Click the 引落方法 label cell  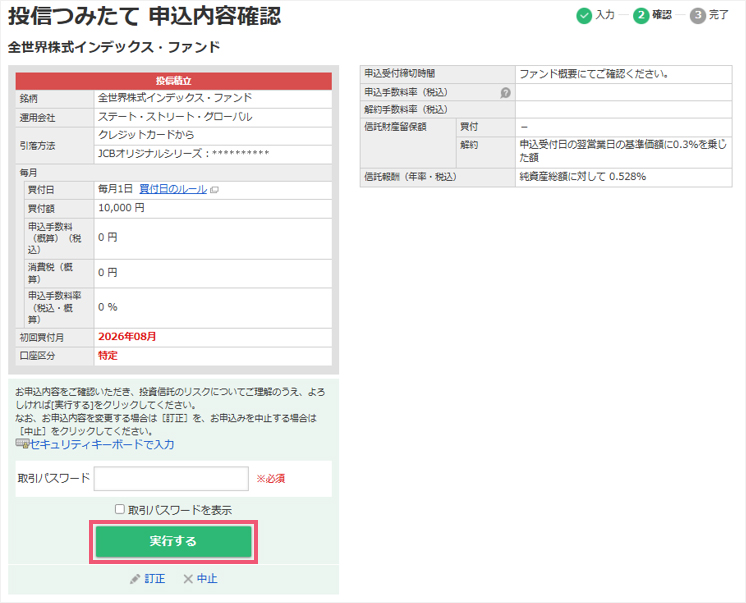pos(55,146)
